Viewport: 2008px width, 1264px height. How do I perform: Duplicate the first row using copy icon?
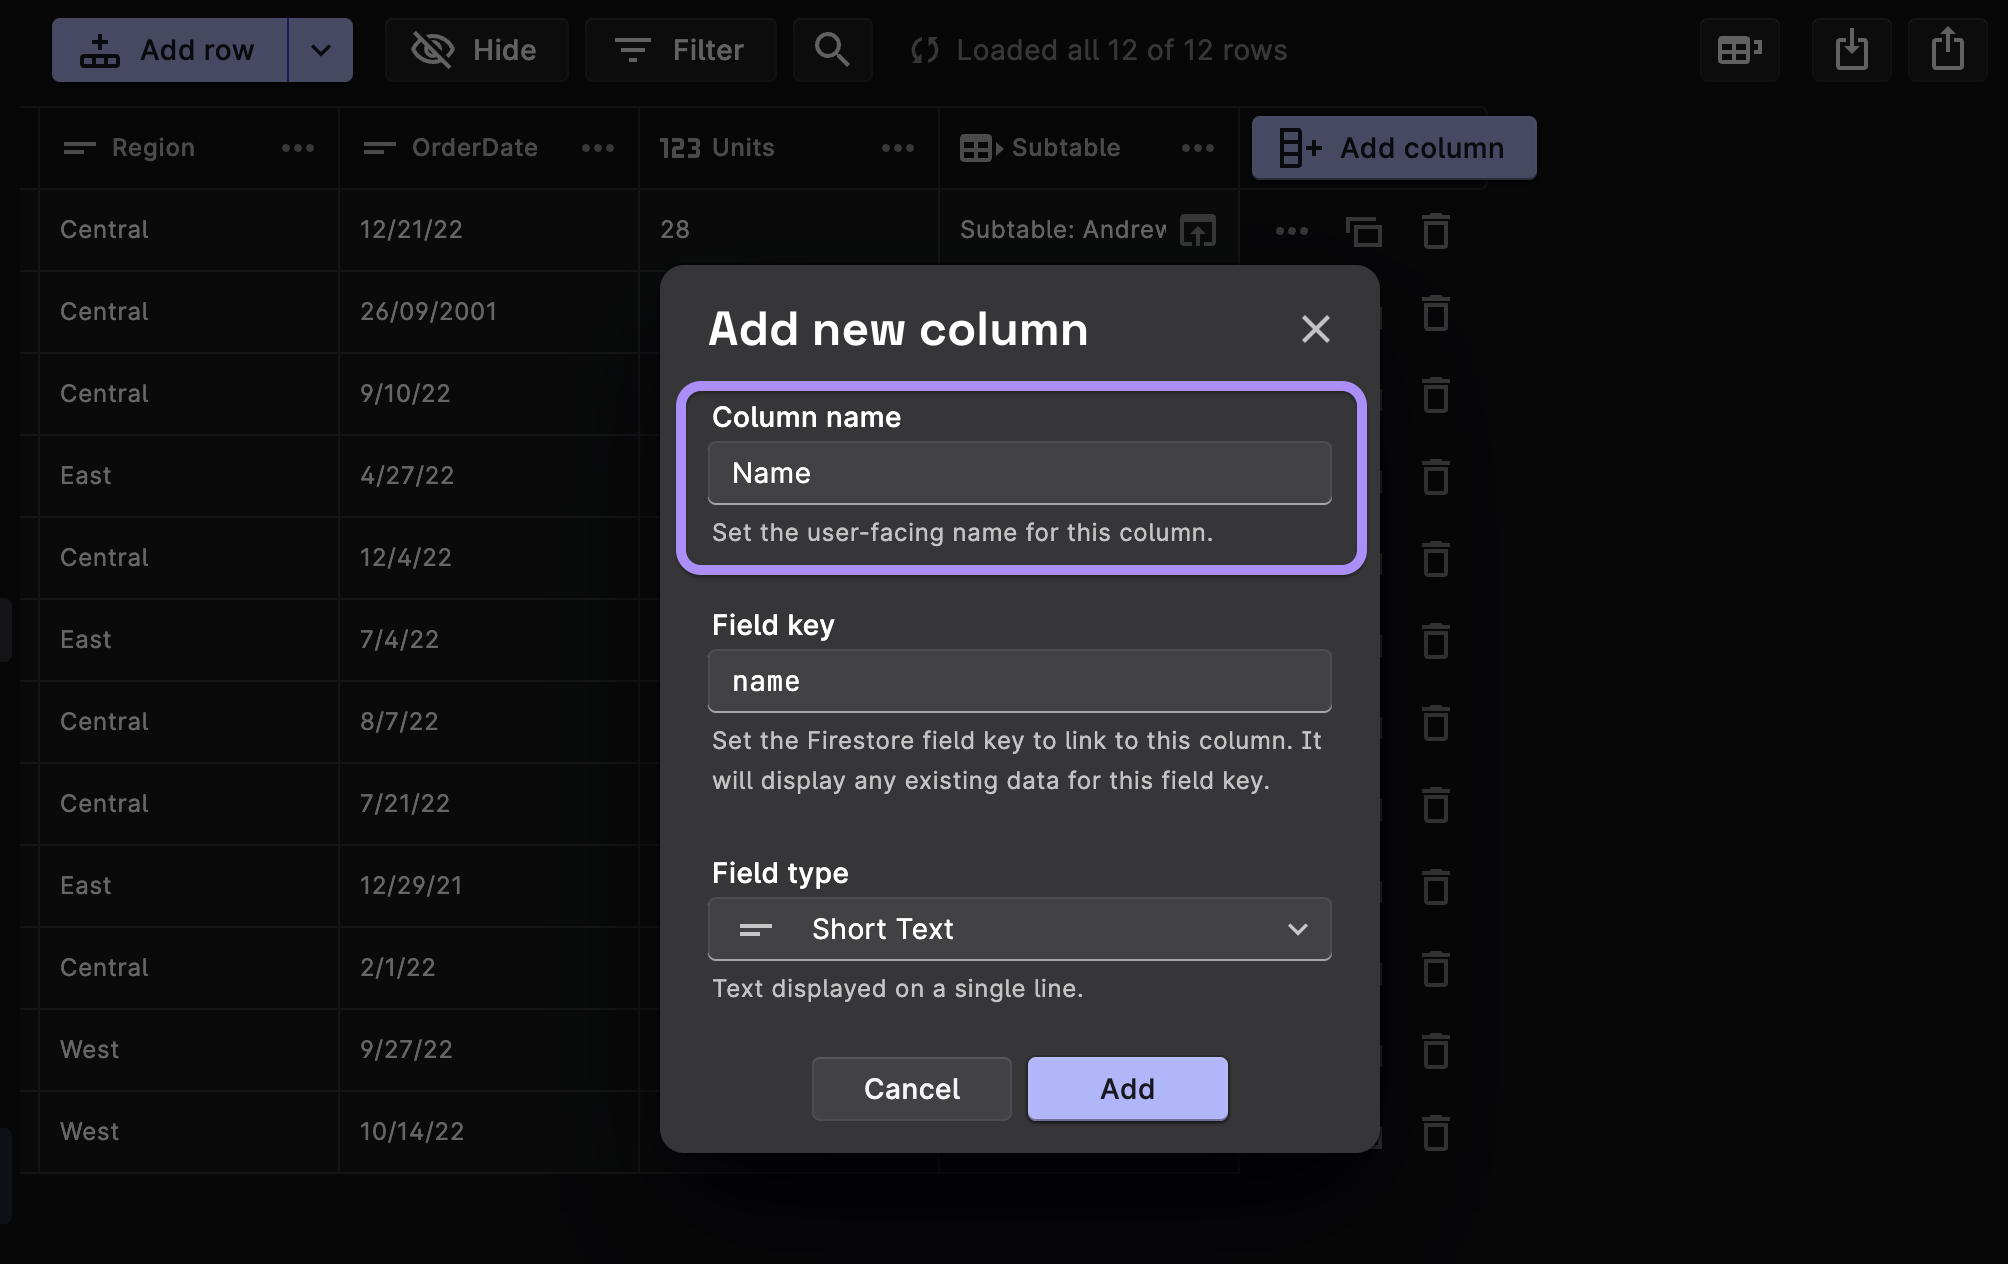1363,231
